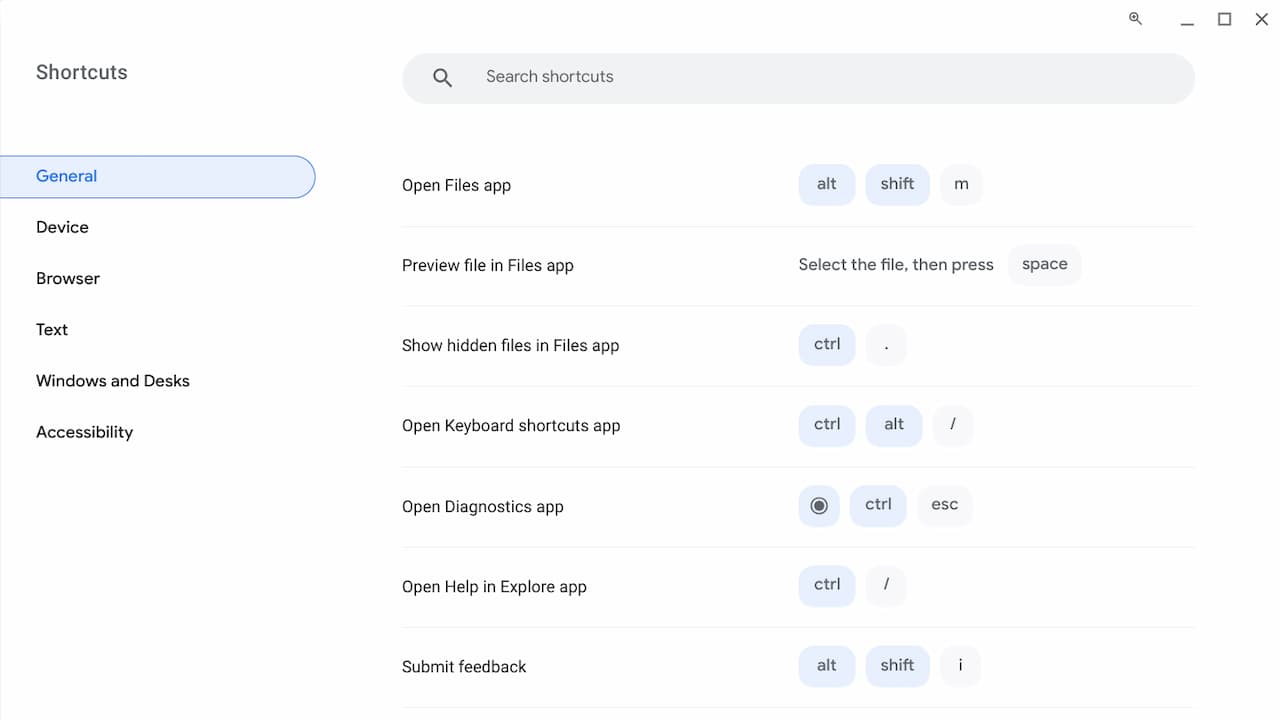Click alt key in Open Files app row
1280x720 pixels.
[x=827, y=184]
